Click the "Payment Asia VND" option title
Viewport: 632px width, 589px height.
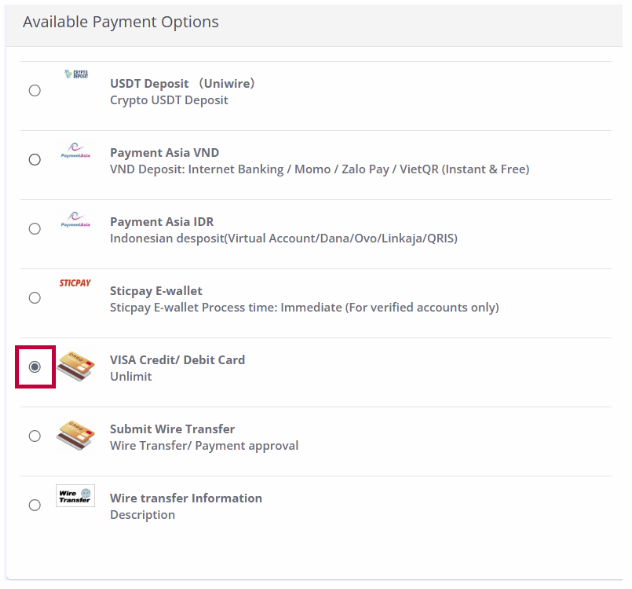(164, 153)
